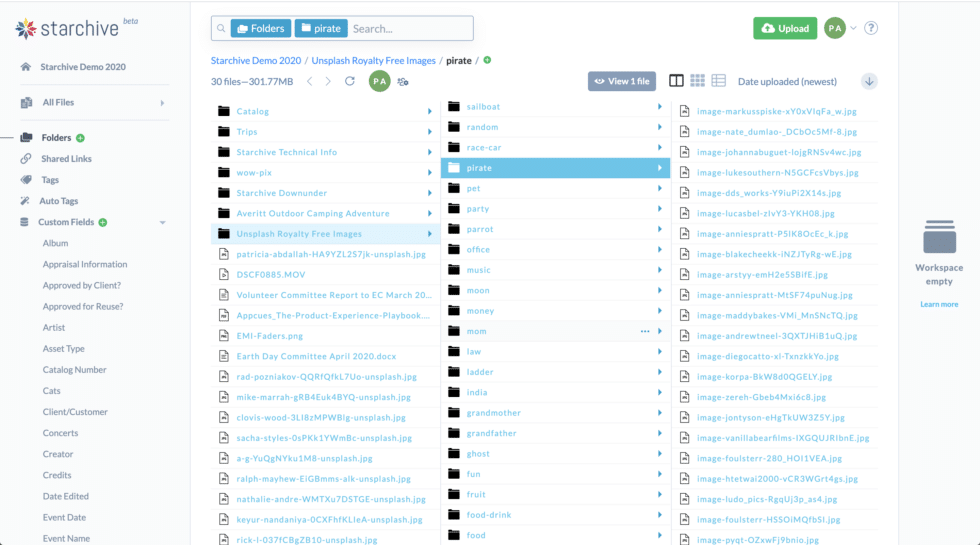The image size is (980, 545).
Task: Open the PA user avatar menu
Action: [834, 28]
